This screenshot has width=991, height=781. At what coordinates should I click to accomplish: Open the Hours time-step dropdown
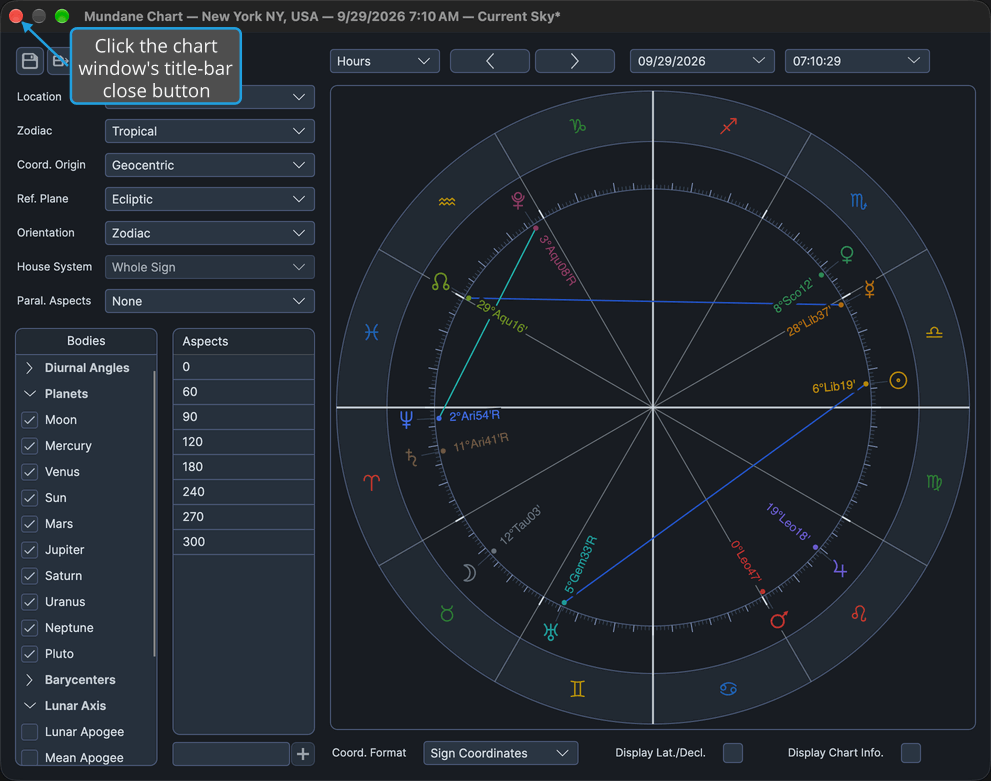[384, 61]
